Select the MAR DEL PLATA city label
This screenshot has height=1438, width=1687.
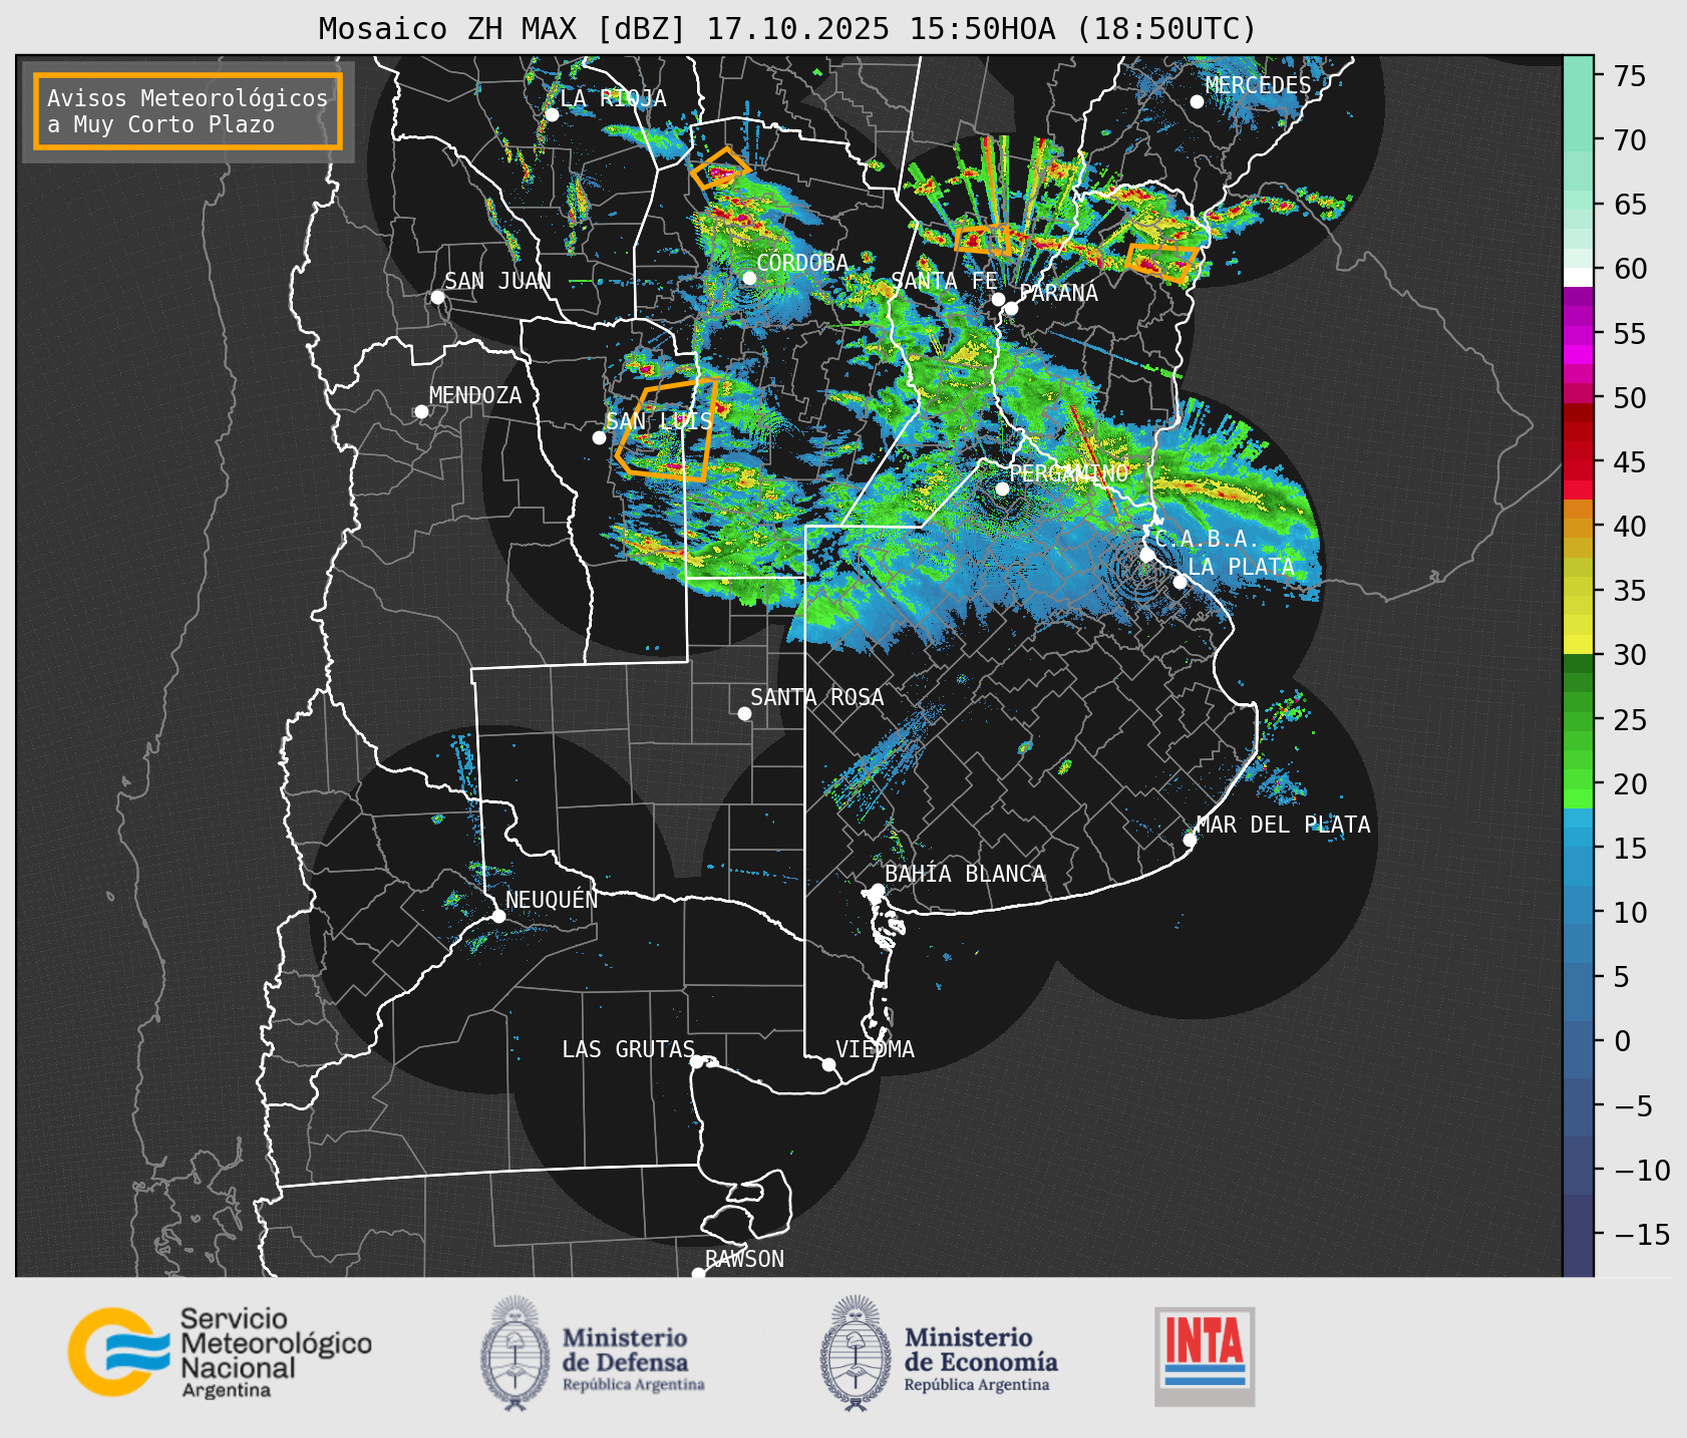tap(1283, 824)
